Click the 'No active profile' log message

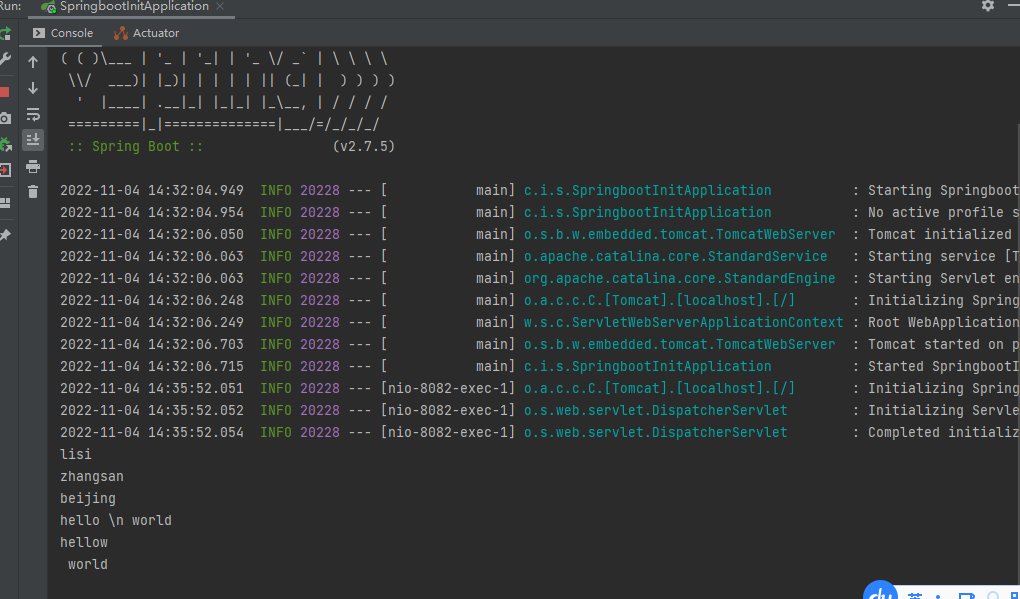943,213
